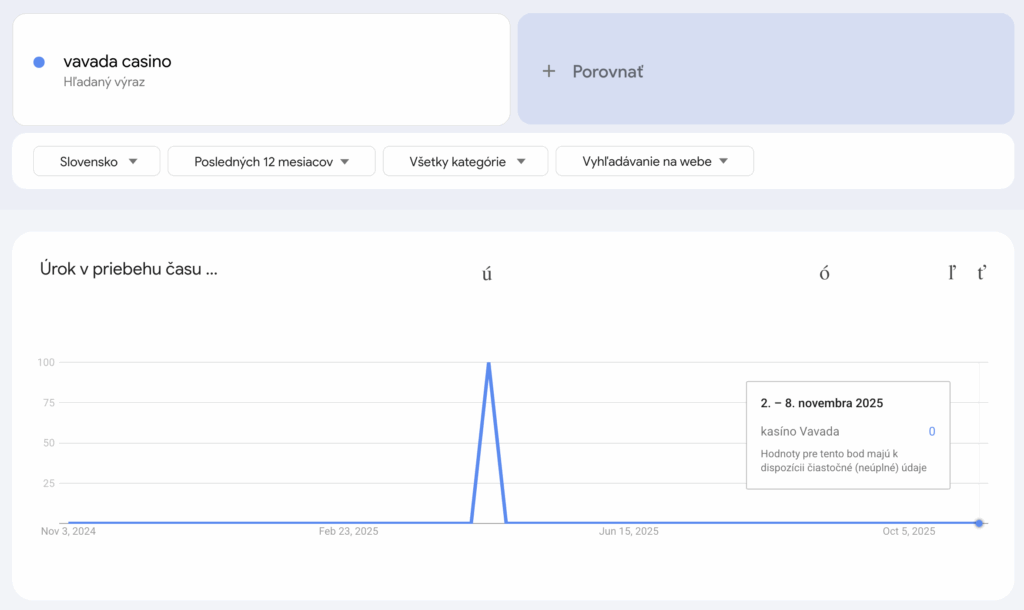Screen dimensions: 1024x610
Task: Click the 'Hľadaný výraz' subtitle label
Action: (x=104, y=82)
